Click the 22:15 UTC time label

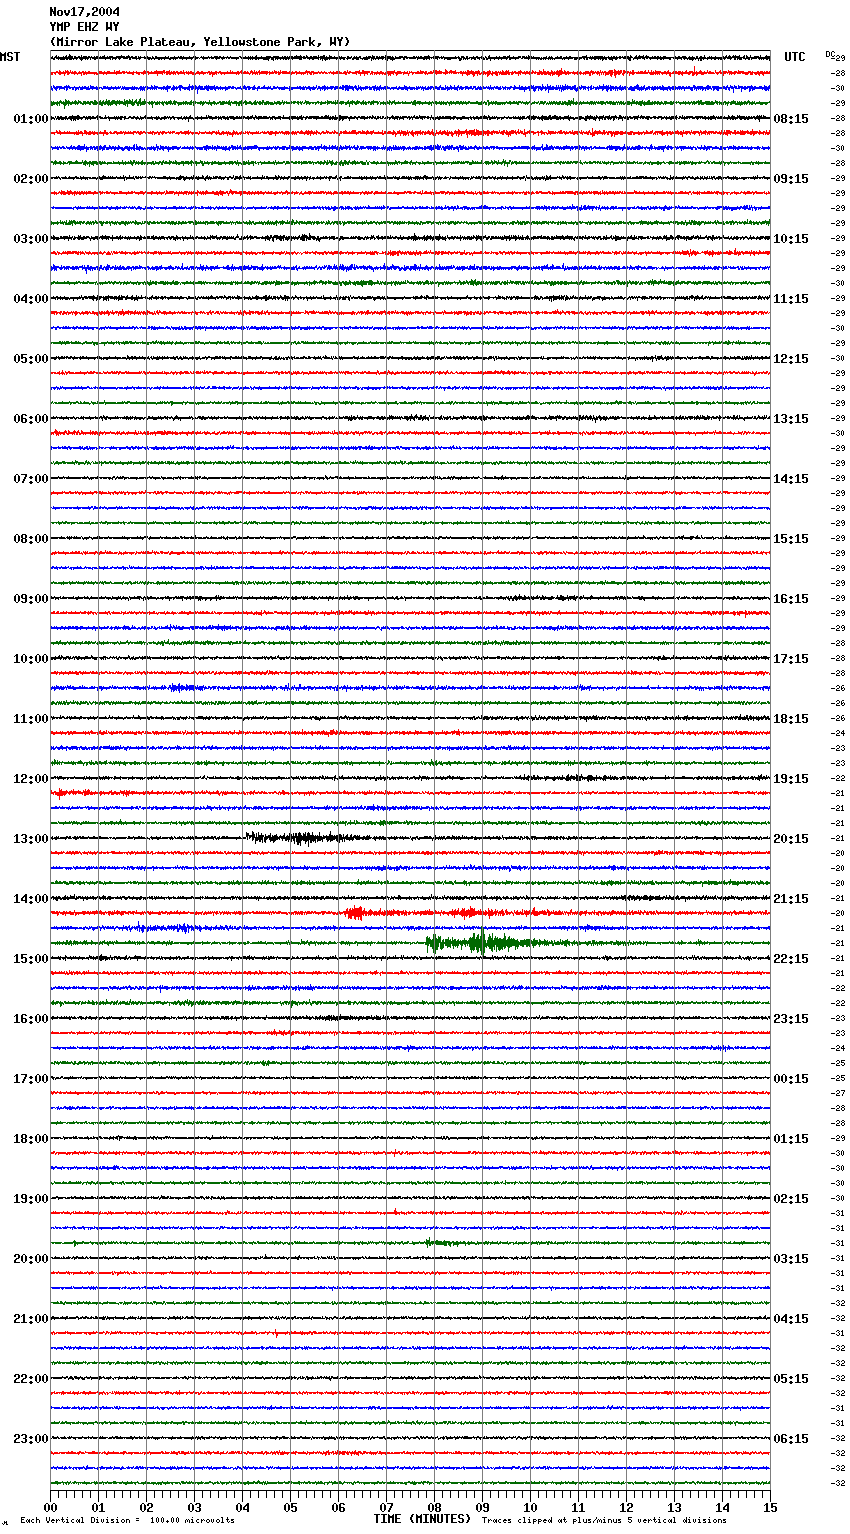pyautogui.click(x=791, y=959)
